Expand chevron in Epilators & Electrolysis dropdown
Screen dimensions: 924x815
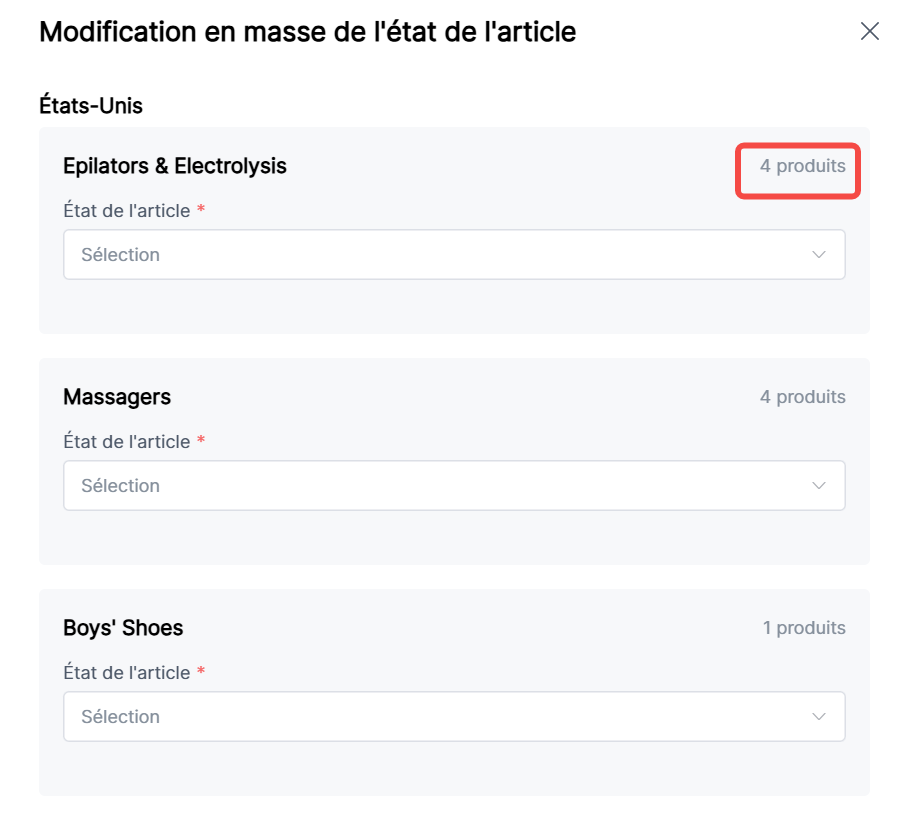click(x=819, y=255)
